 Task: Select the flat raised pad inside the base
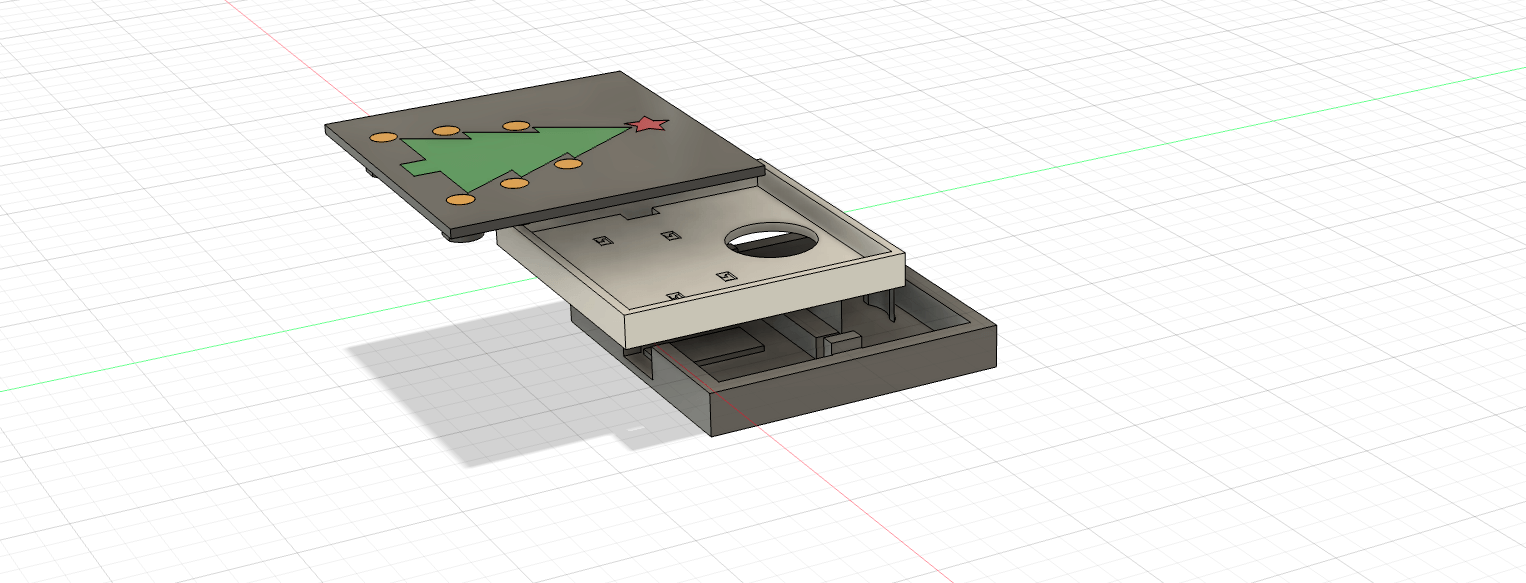[722, 346]
